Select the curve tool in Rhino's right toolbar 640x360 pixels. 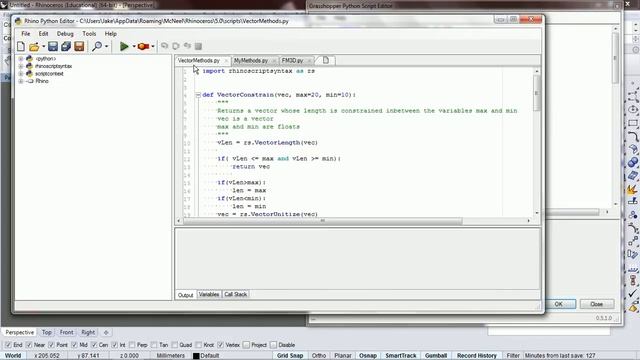tap(633, 136)
